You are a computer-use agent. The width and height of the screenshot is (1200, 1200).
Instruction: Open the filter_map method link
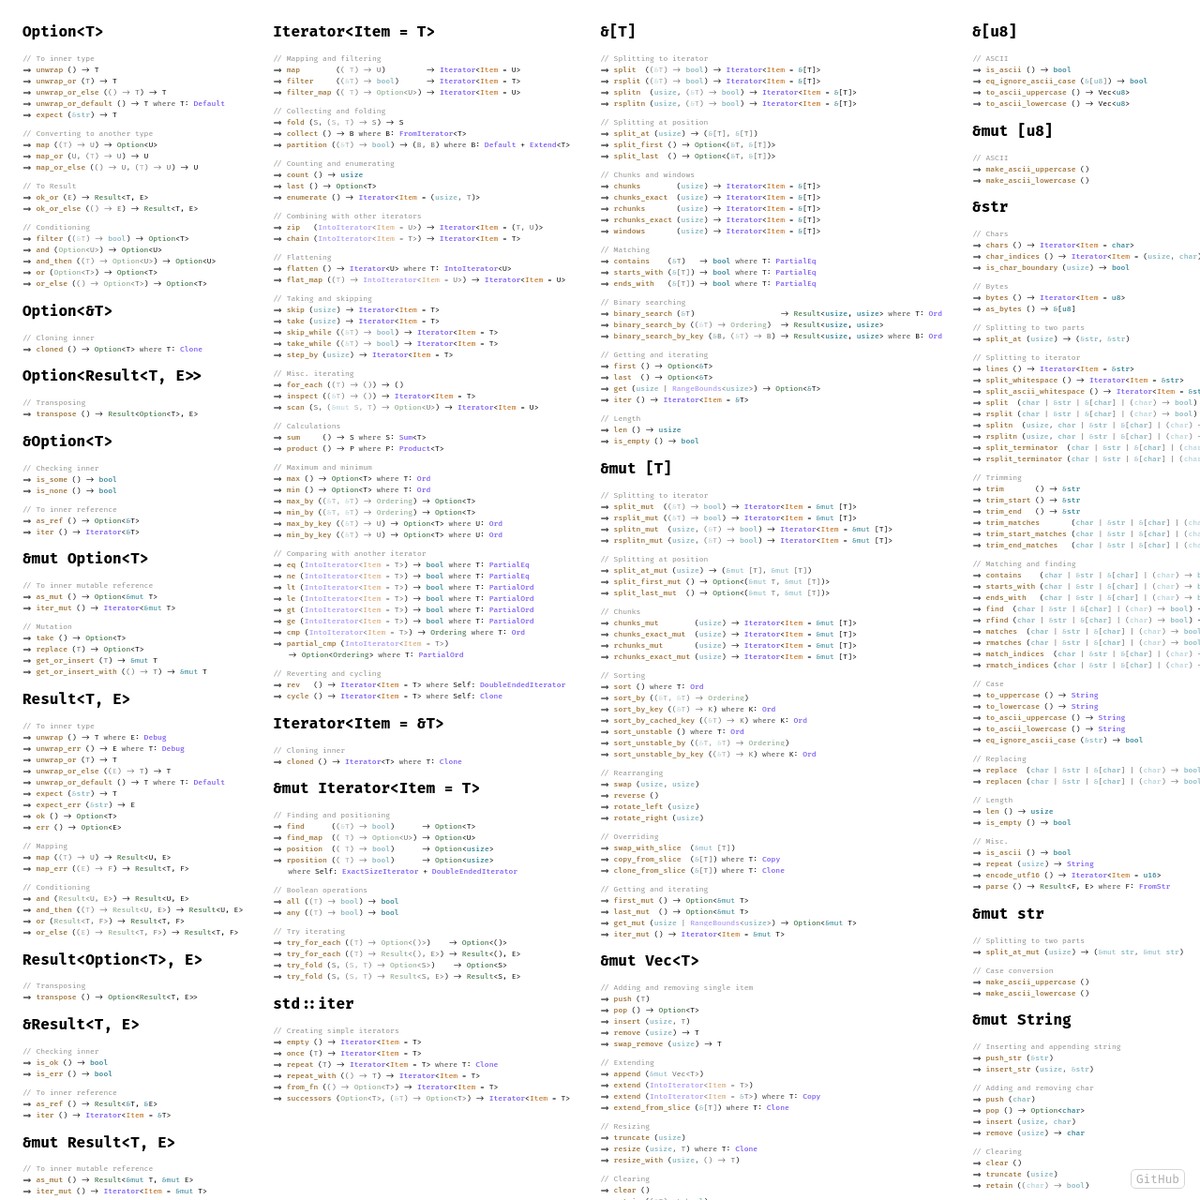[x=309, y=93]
